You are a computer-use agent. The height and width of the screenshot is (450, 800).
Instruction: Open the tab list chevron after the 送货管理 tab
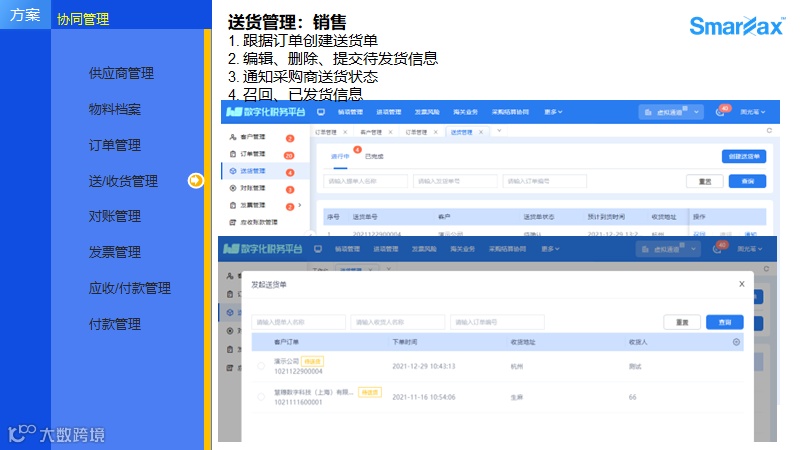(499, 131)
